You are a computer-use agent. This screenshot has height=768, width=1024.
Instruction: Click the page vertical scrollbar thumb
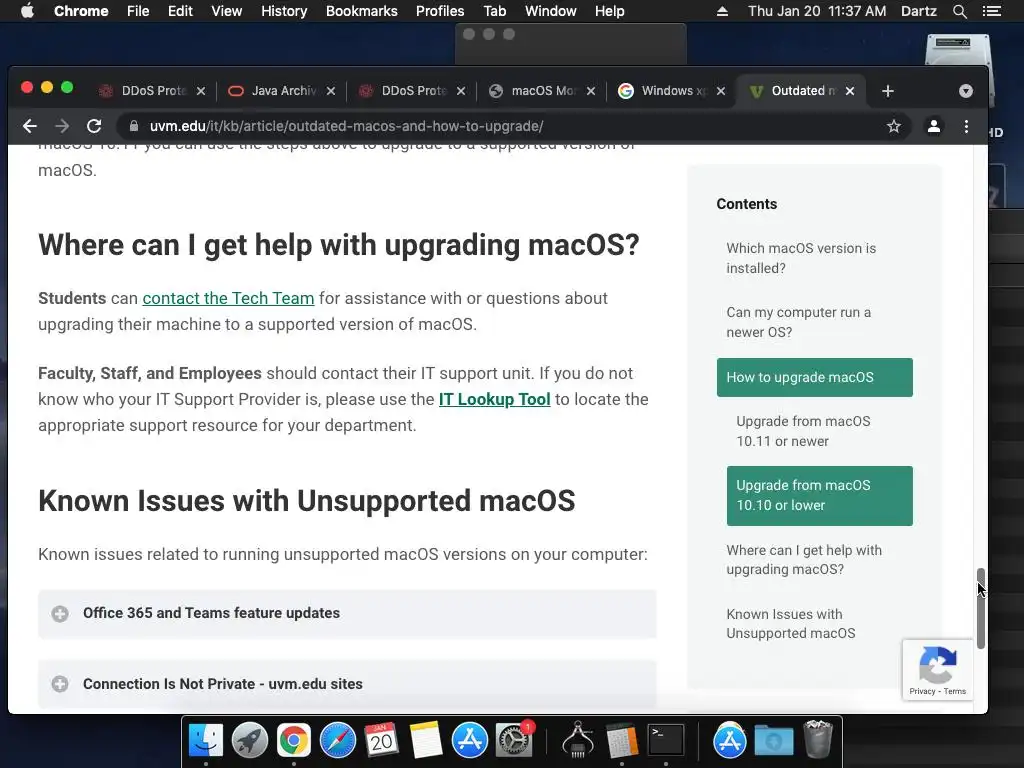(x=980, y=609)
